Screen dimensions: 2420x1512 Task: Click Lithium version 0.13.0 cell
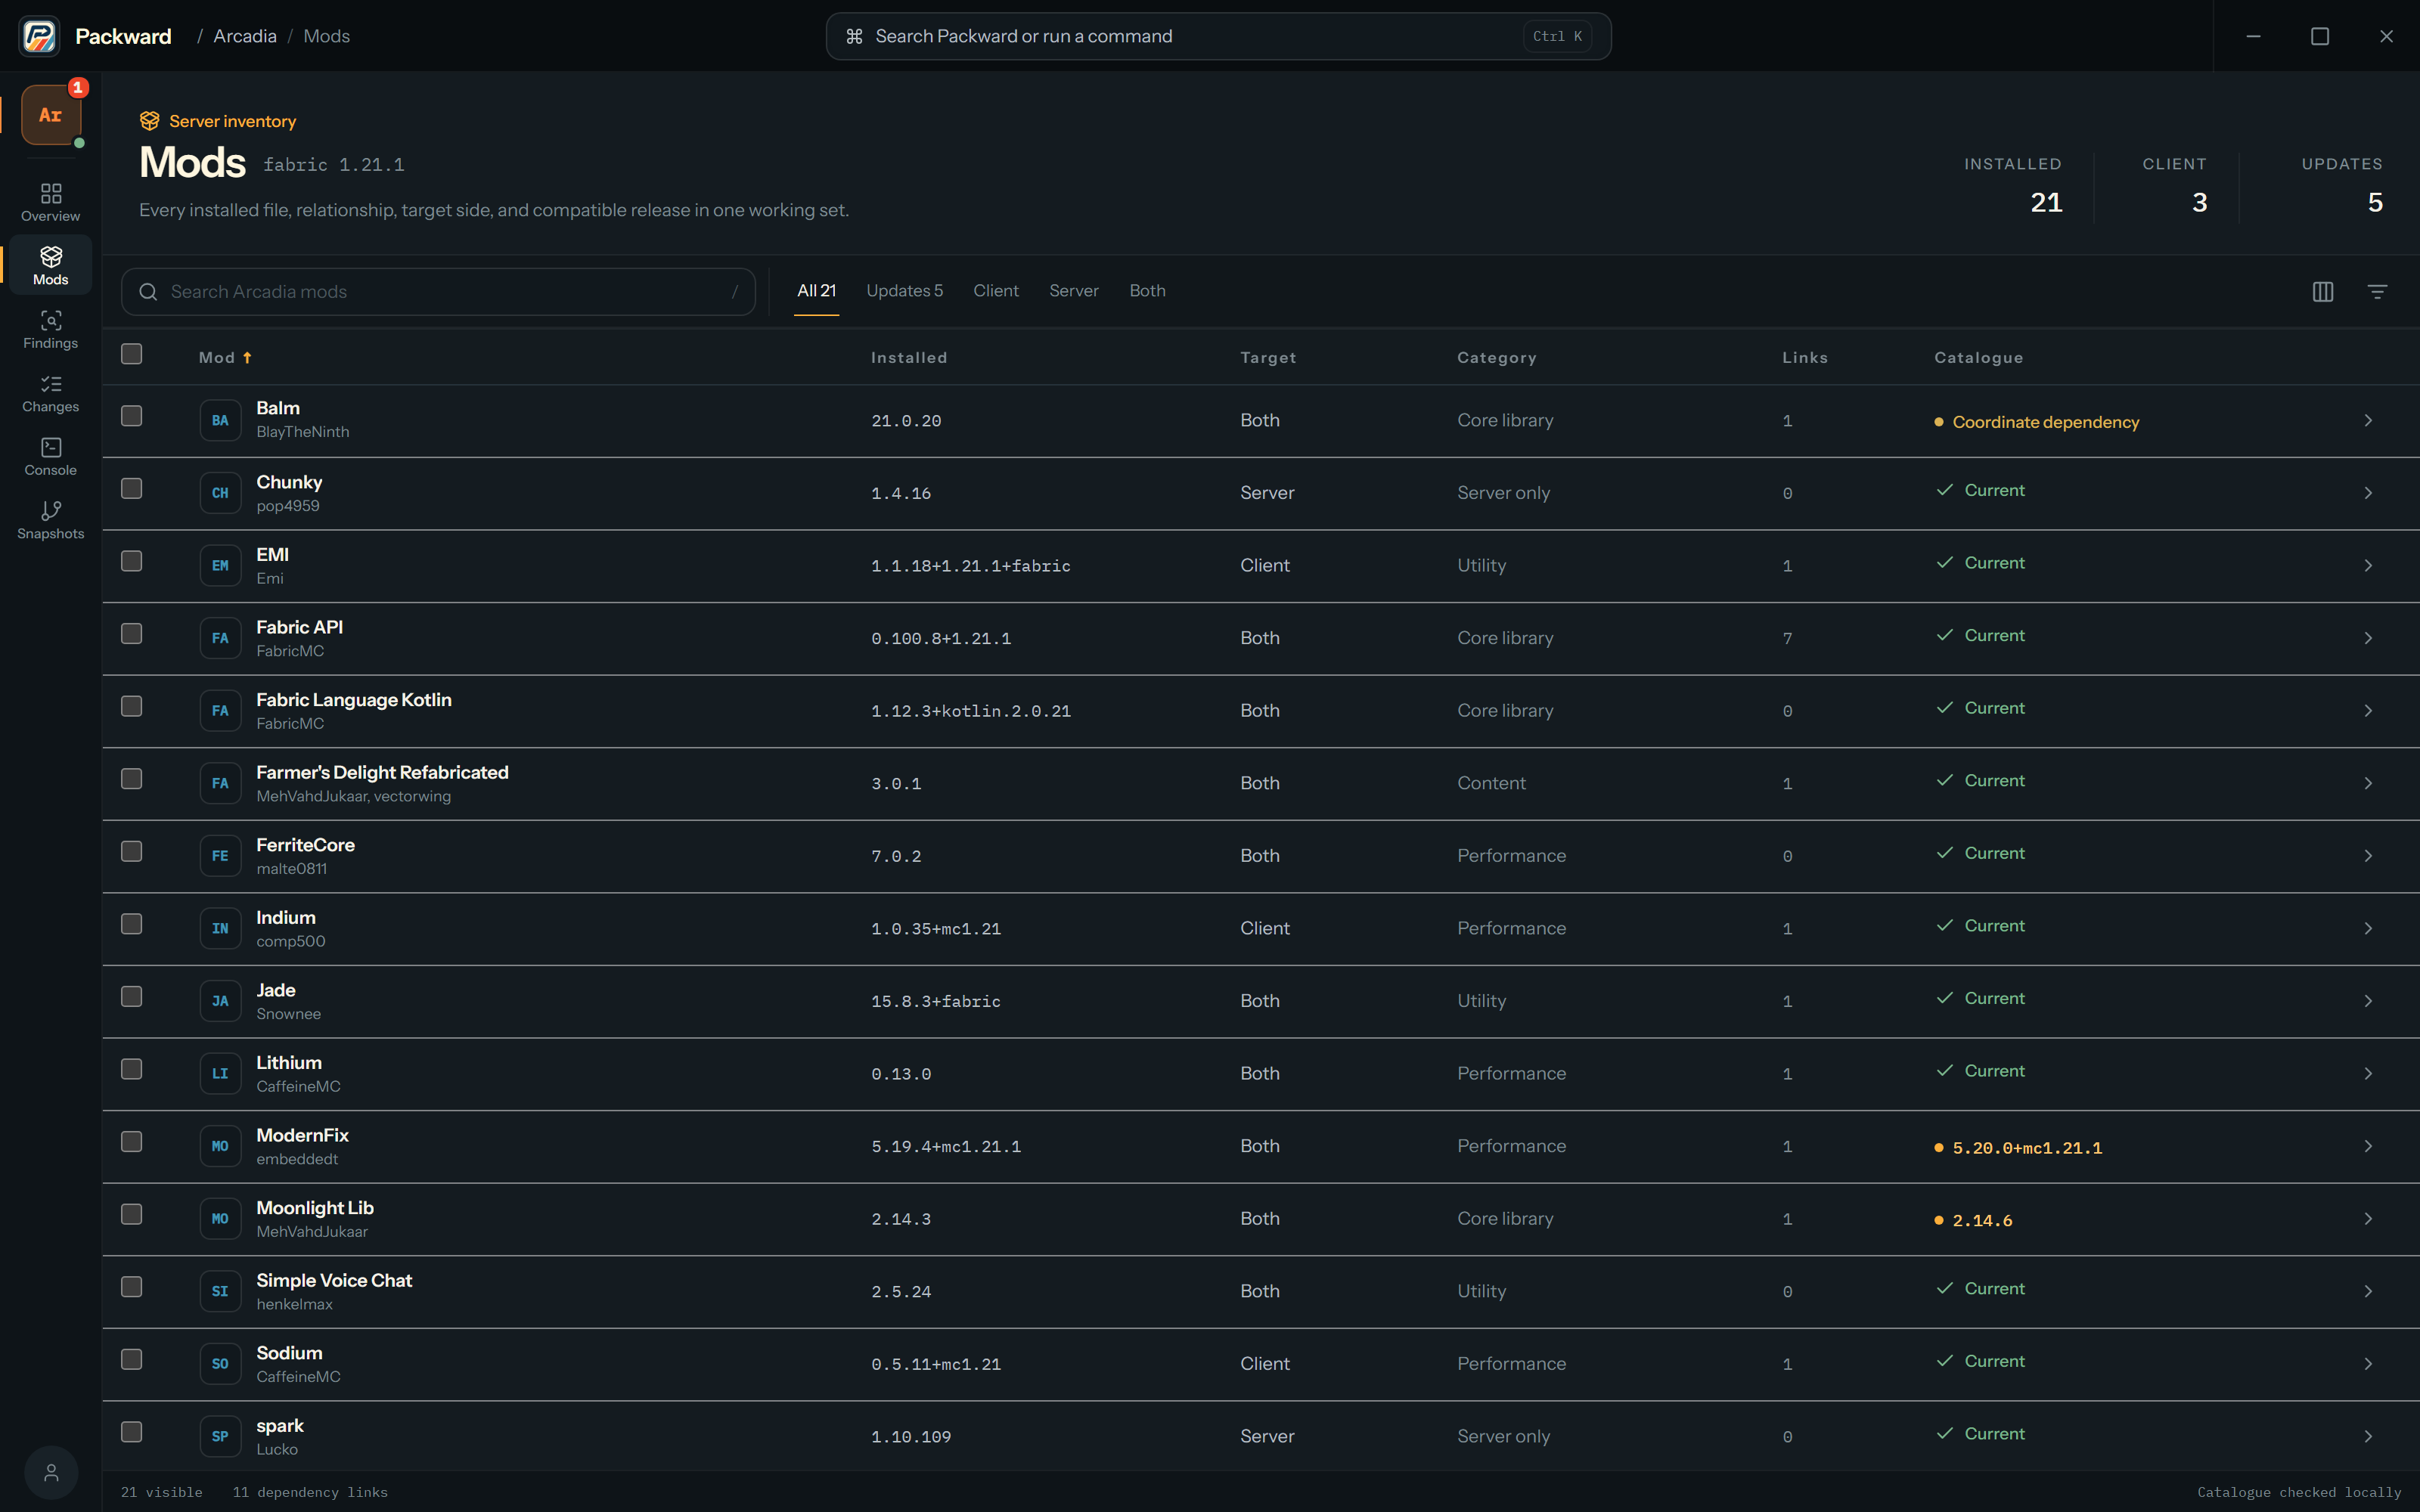(x=901, y=1074)
